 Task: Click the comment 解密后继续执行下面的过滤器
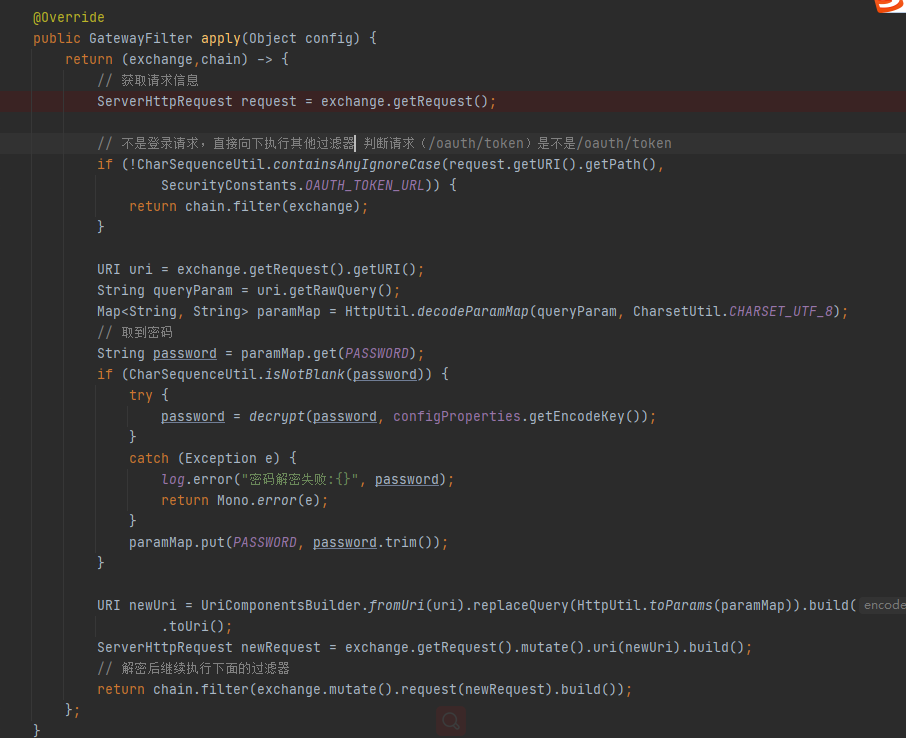(194, 669)
